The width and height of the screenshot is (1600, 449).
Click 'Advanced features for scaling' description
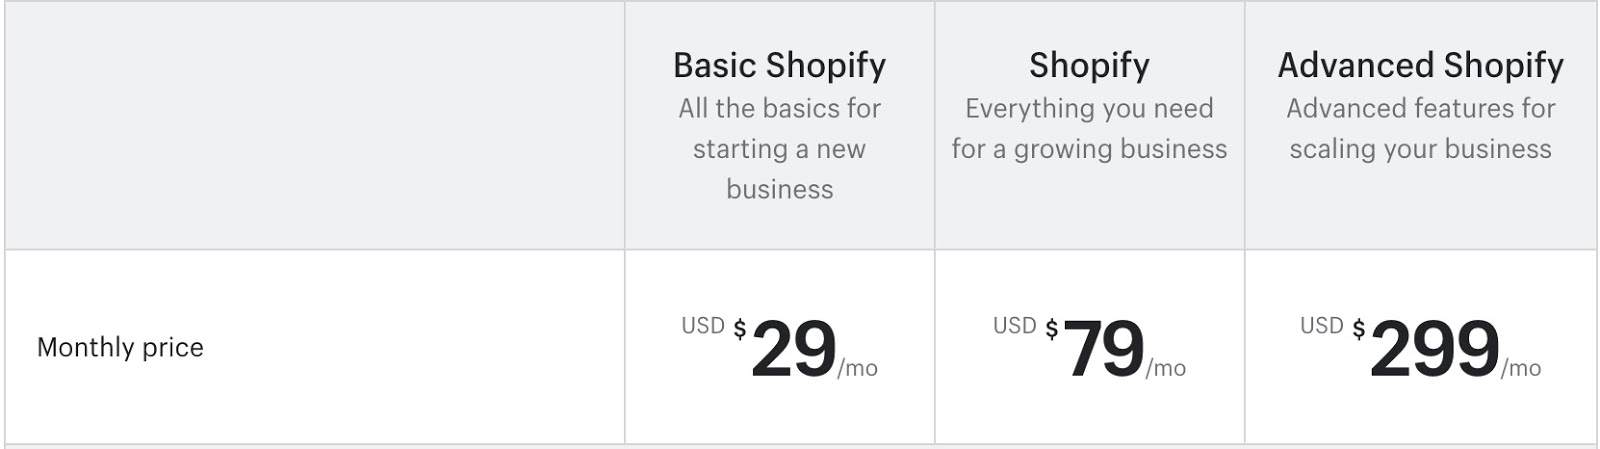(x=1420, y=128)
